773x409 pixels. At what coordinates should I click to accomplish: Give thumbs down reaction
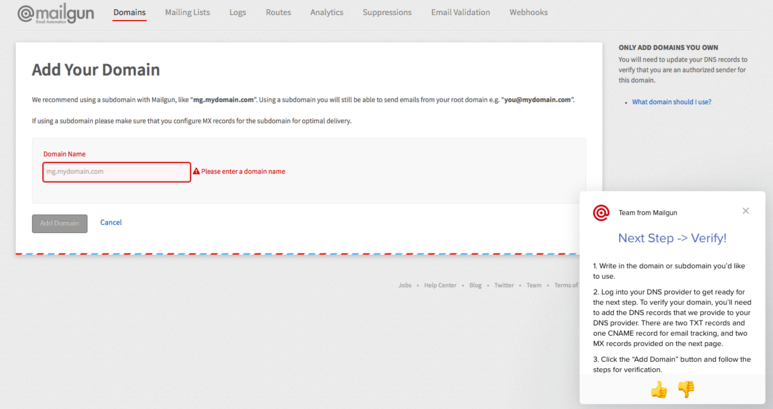(686, 389)
